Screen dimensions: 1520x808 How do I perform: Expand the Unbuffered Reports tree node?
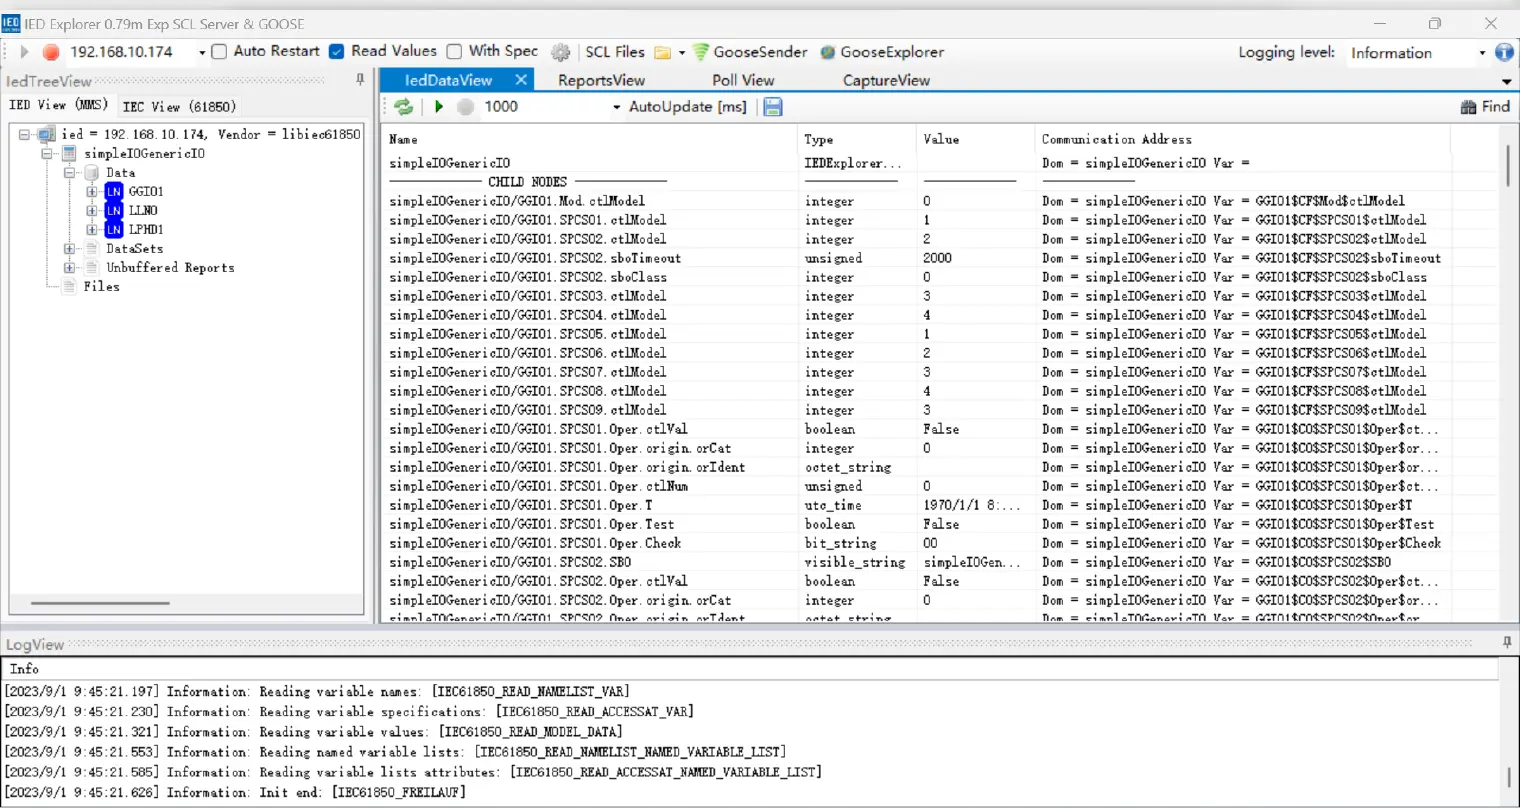[x=69, y=267]
